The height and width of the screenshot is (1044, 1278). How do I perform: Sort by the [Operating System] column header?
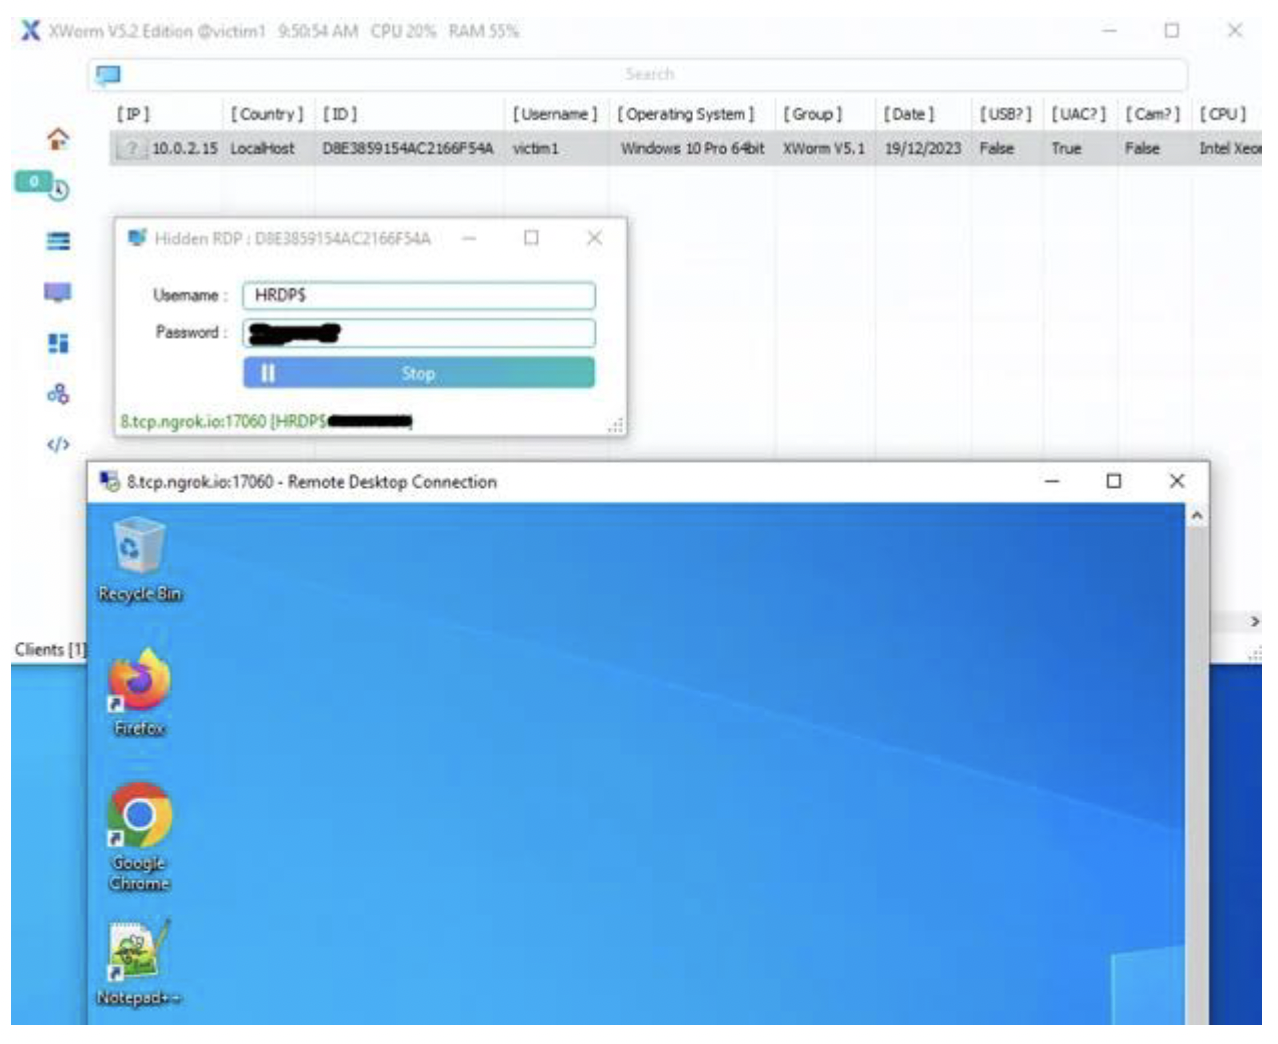tap(686, 114)
